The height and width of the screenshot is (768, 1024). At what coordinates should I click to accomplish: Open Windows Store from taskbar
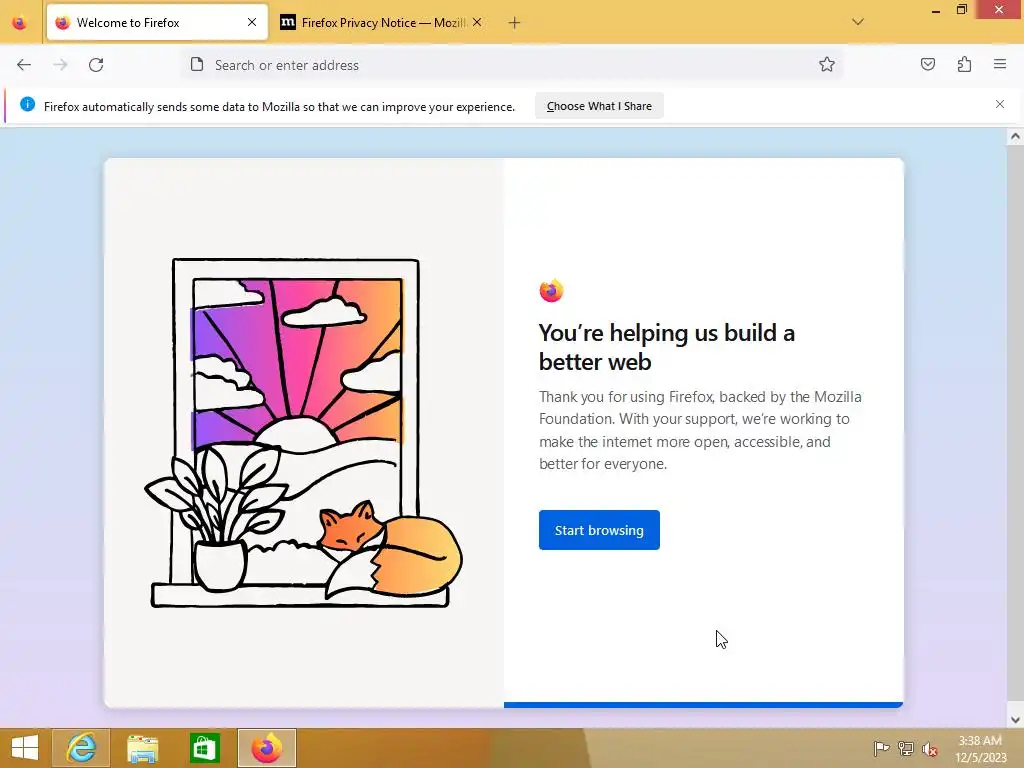pos(204,748)
